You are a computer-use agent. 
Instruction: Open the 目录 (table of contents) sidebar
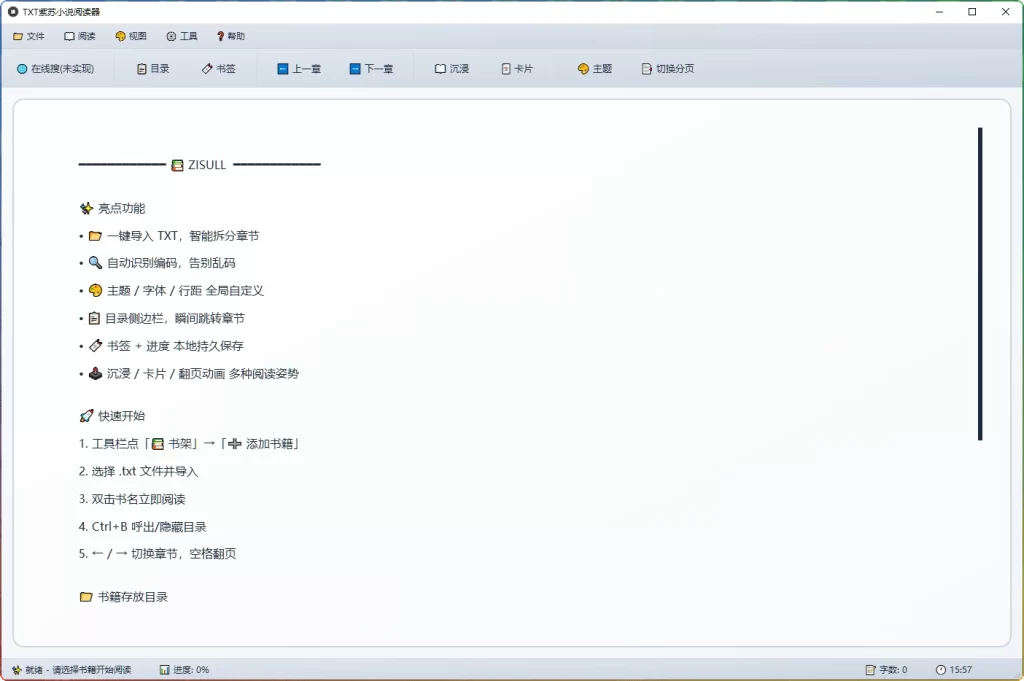pyautogui.click(x=152, y=68)
